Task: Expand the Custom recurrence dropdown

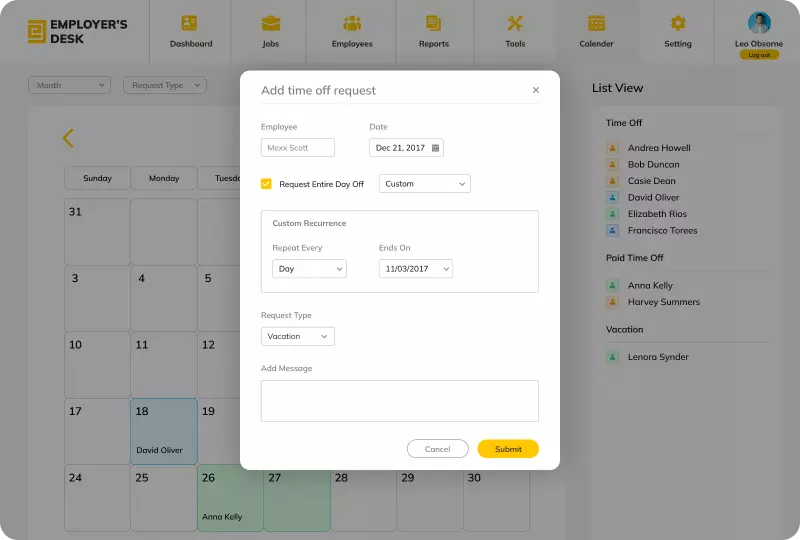Action: [425, 184]
